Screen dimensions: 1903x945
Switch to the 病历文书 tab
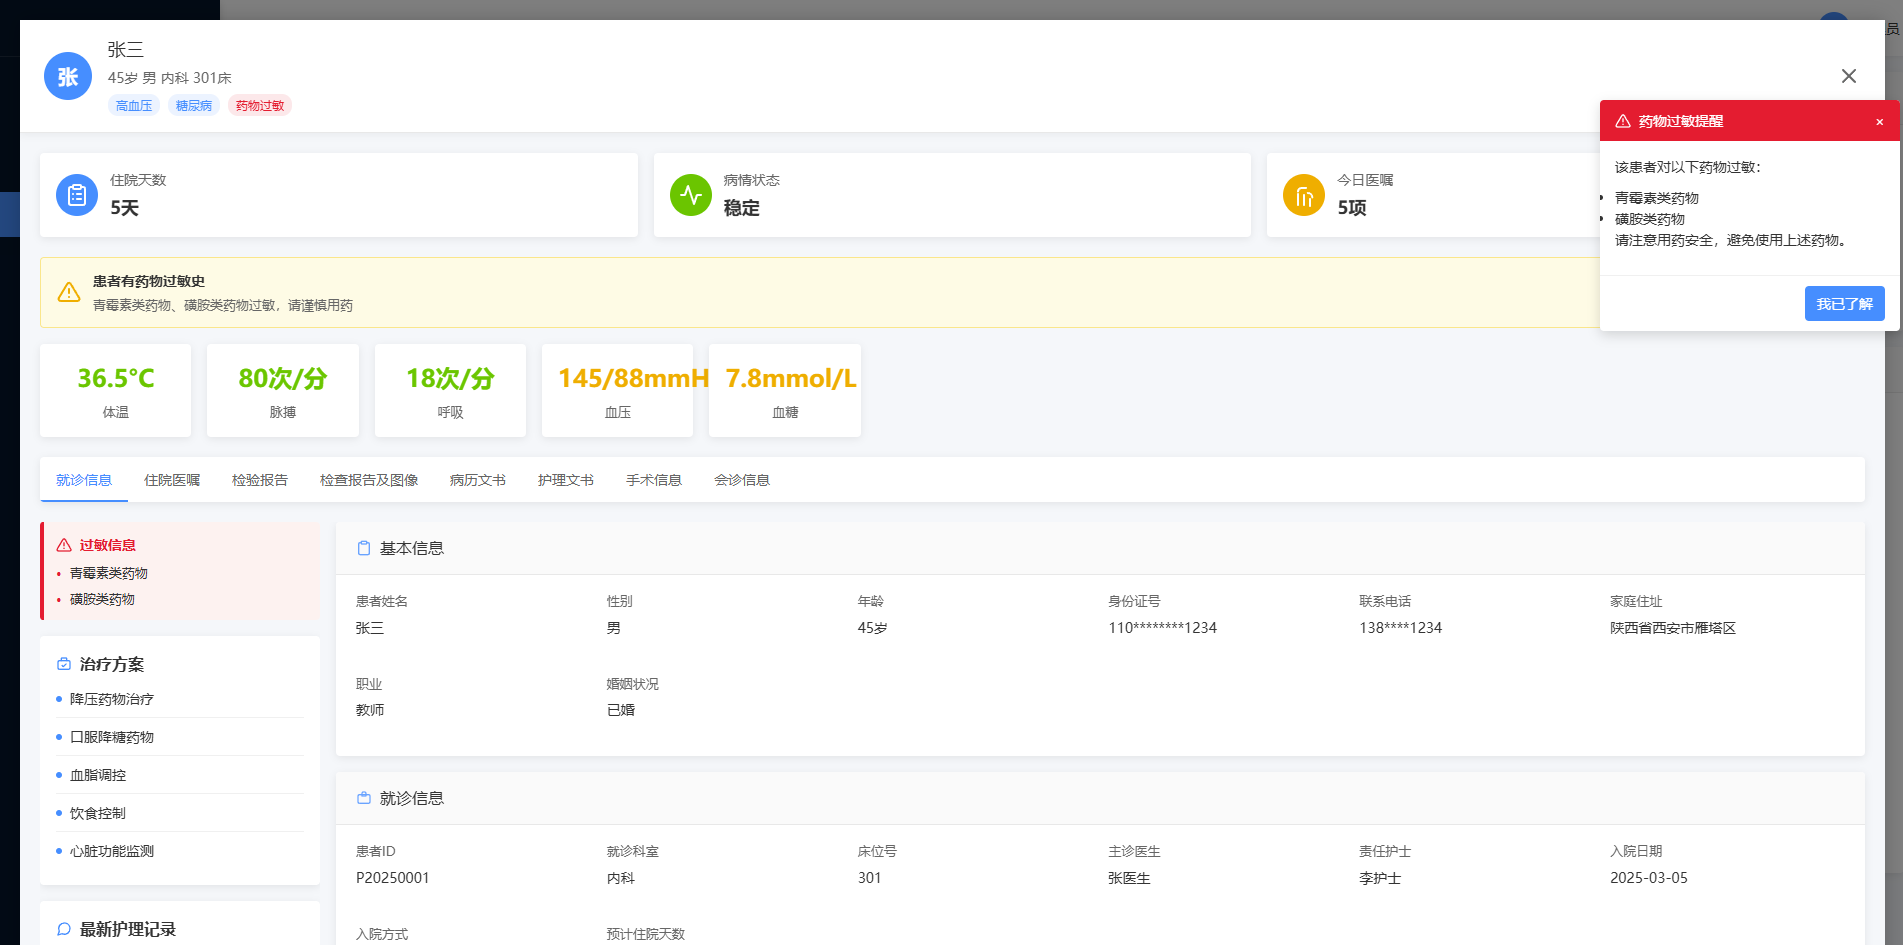click(478, 480)
